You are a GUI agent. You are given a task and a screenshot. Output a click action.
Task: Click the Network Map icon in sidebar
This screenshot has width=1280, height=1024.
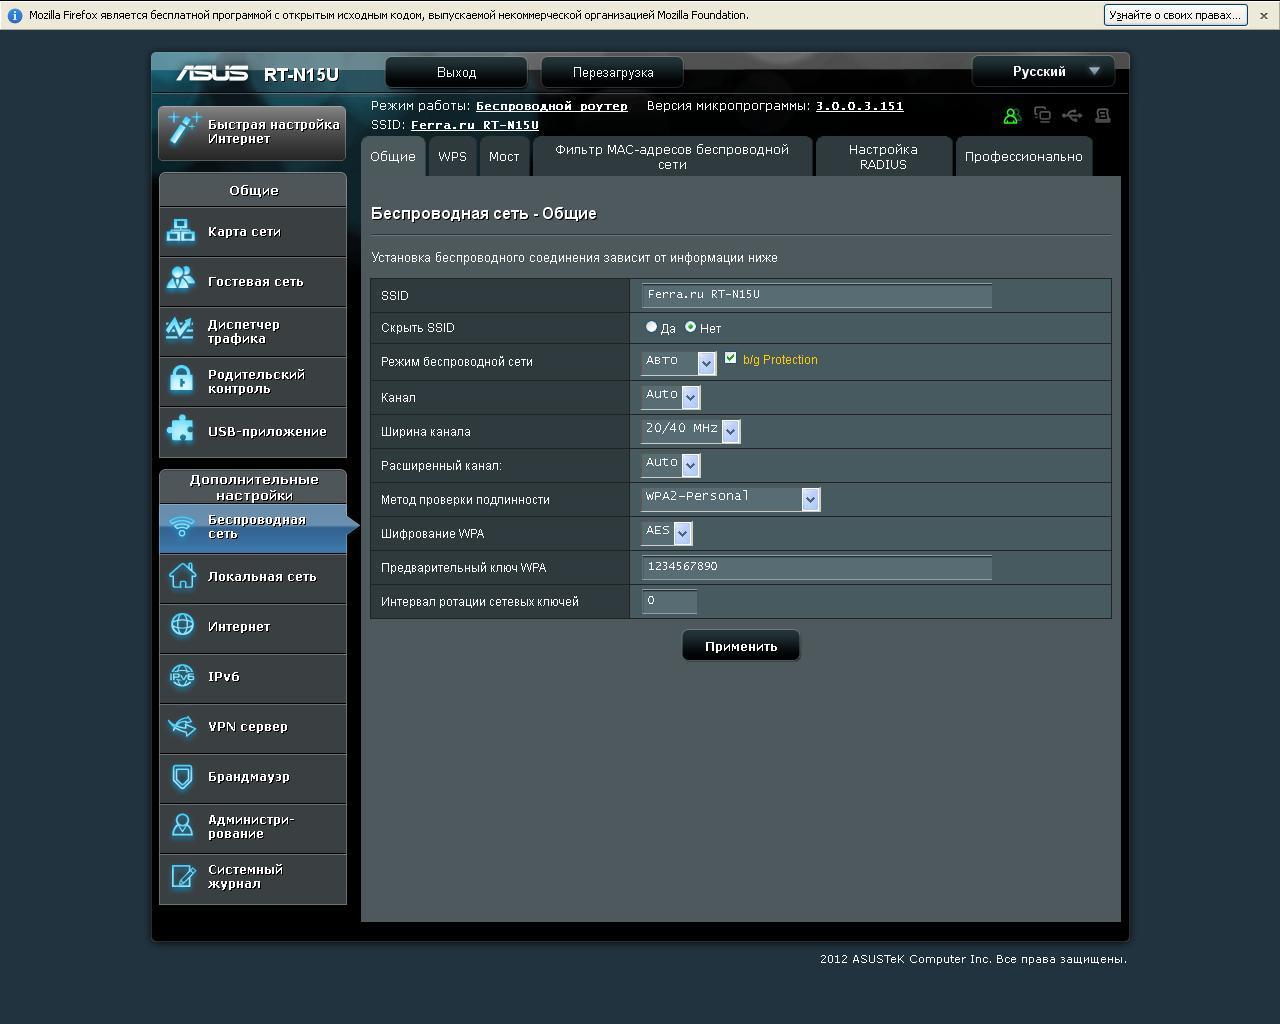coord(181,231)
